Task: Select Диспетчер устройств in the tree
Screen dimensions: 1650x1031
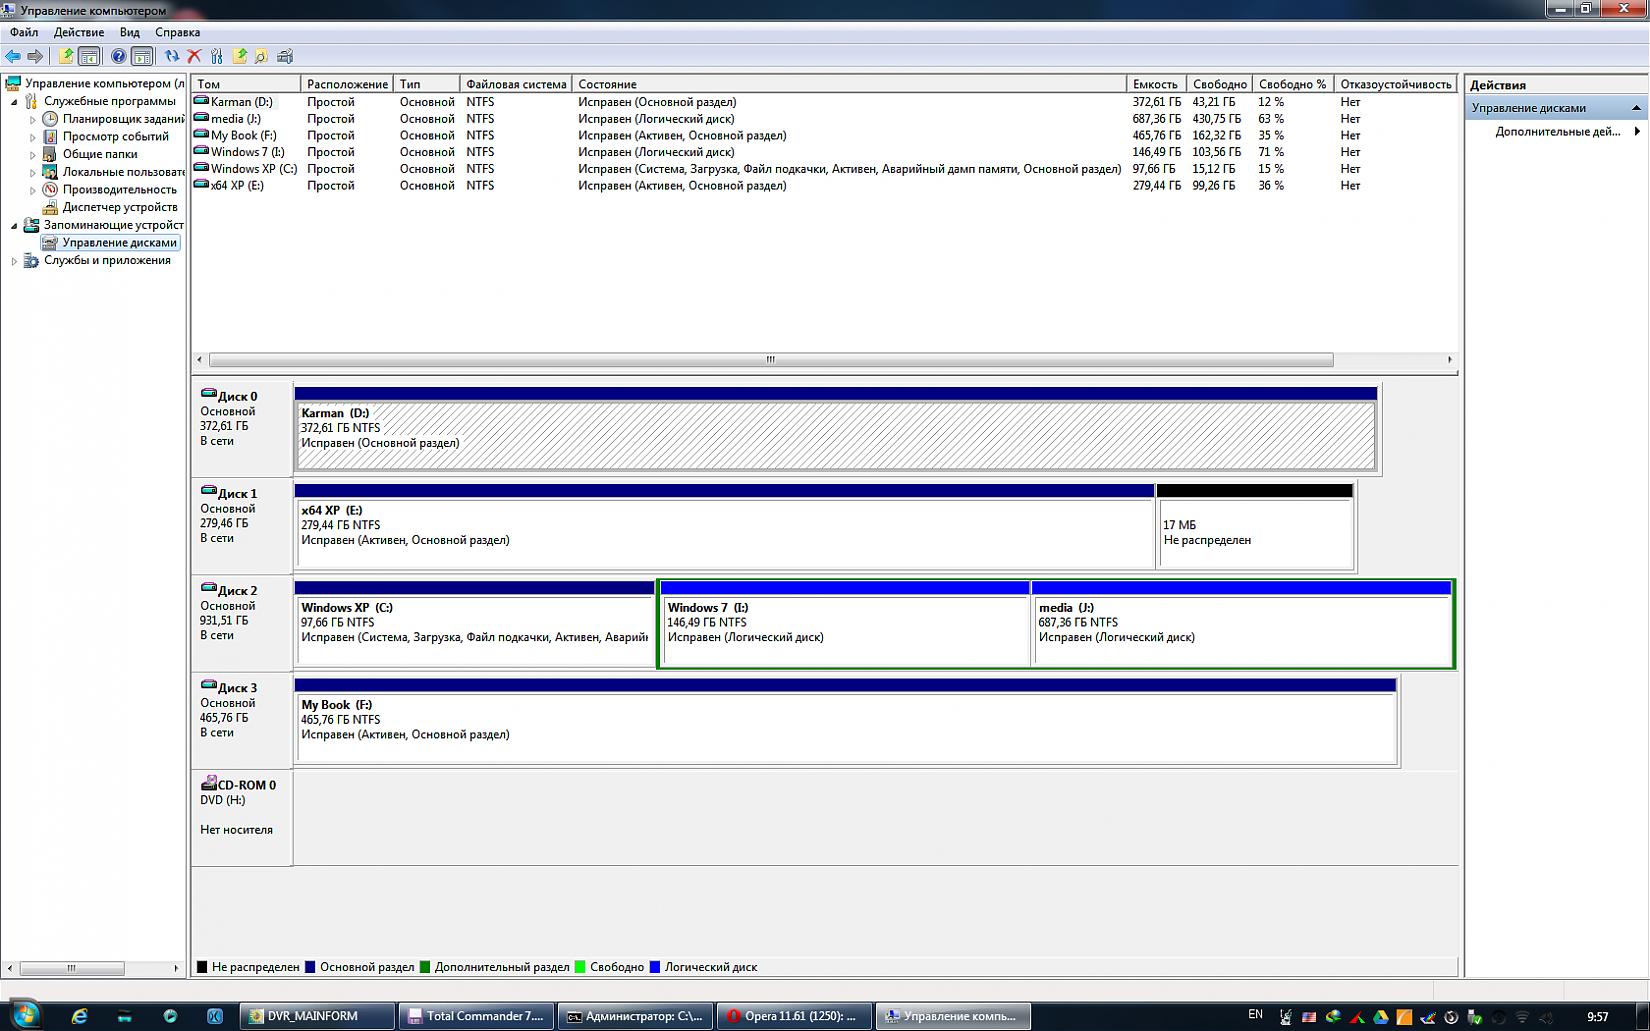Action: (x=119, y=207)
